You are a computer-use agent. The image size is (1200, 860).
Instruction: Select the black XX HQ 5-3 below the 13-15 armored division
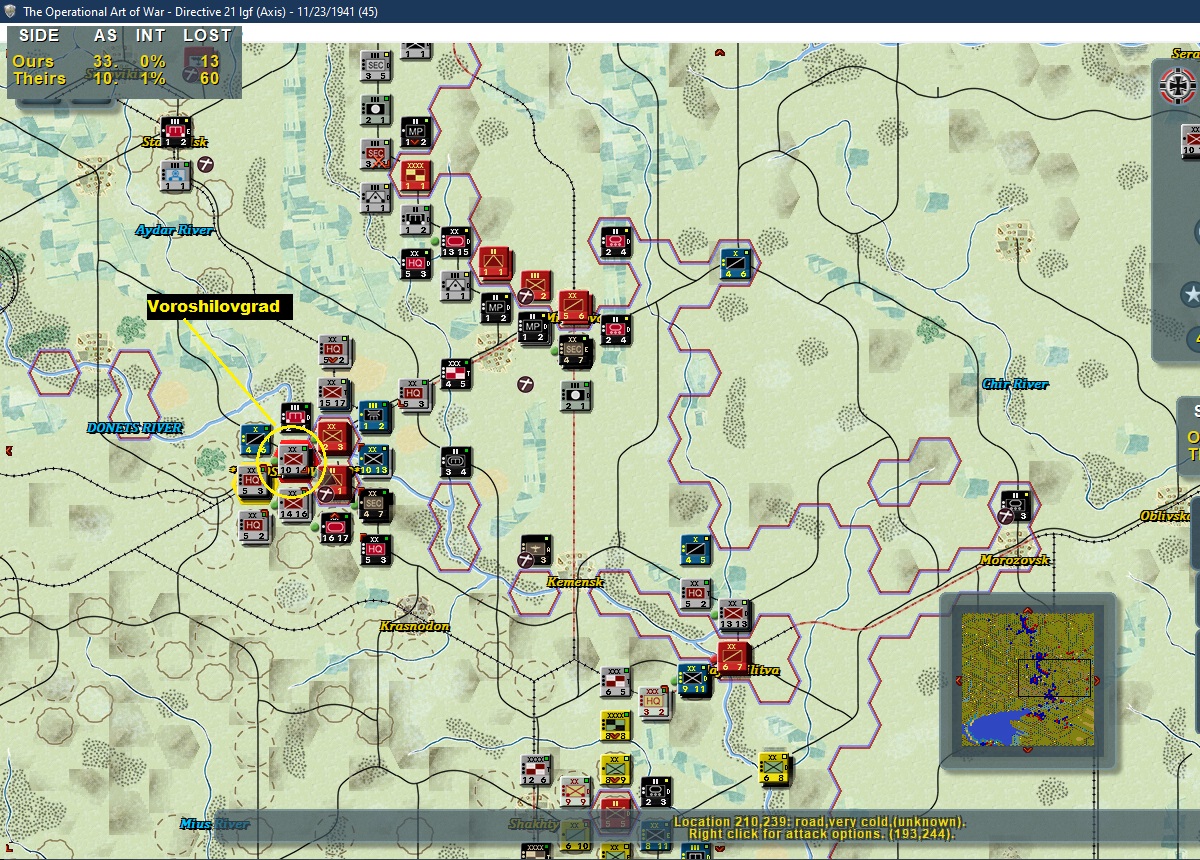[x=416, y=264]
